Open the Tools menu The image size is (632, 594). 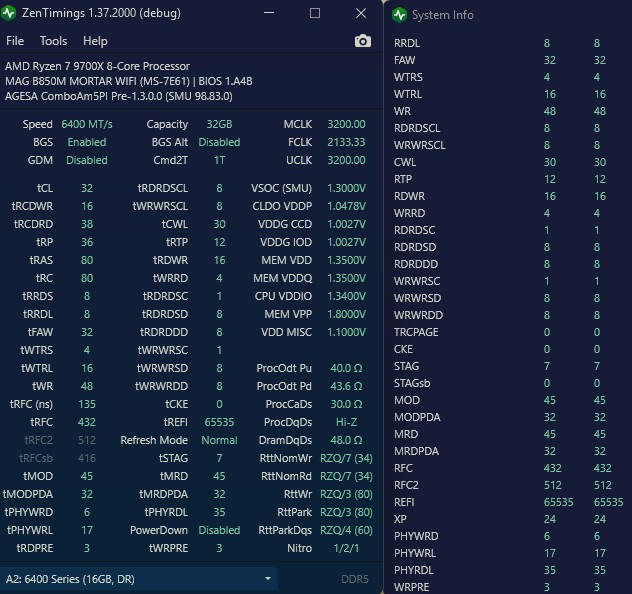click(x=54, y=41)
